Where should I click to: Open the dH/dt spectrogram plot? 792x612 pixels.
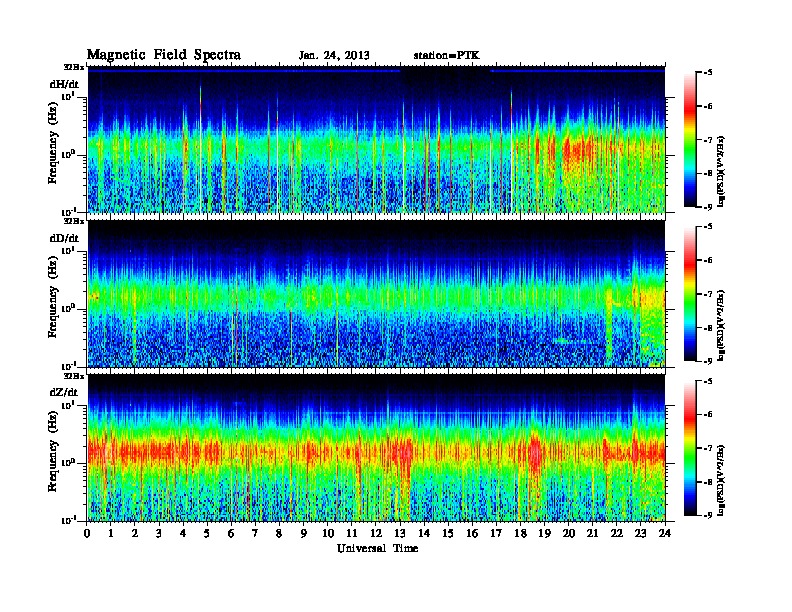[x=376, y=140]
